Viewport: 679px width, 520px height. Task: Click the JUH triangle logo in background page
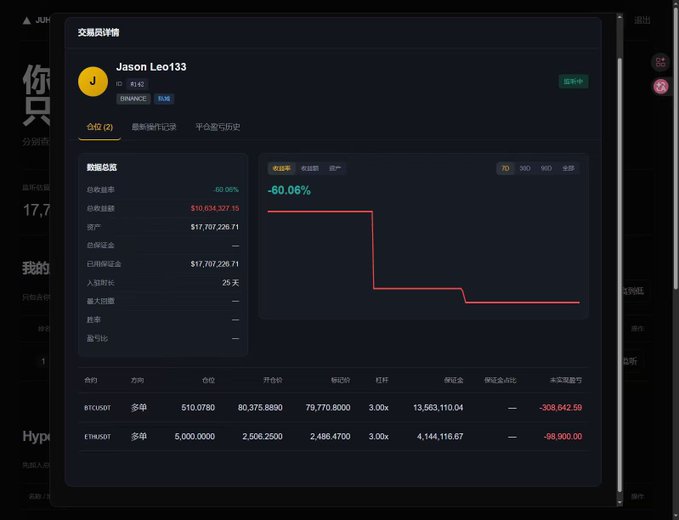pos(27,20)
